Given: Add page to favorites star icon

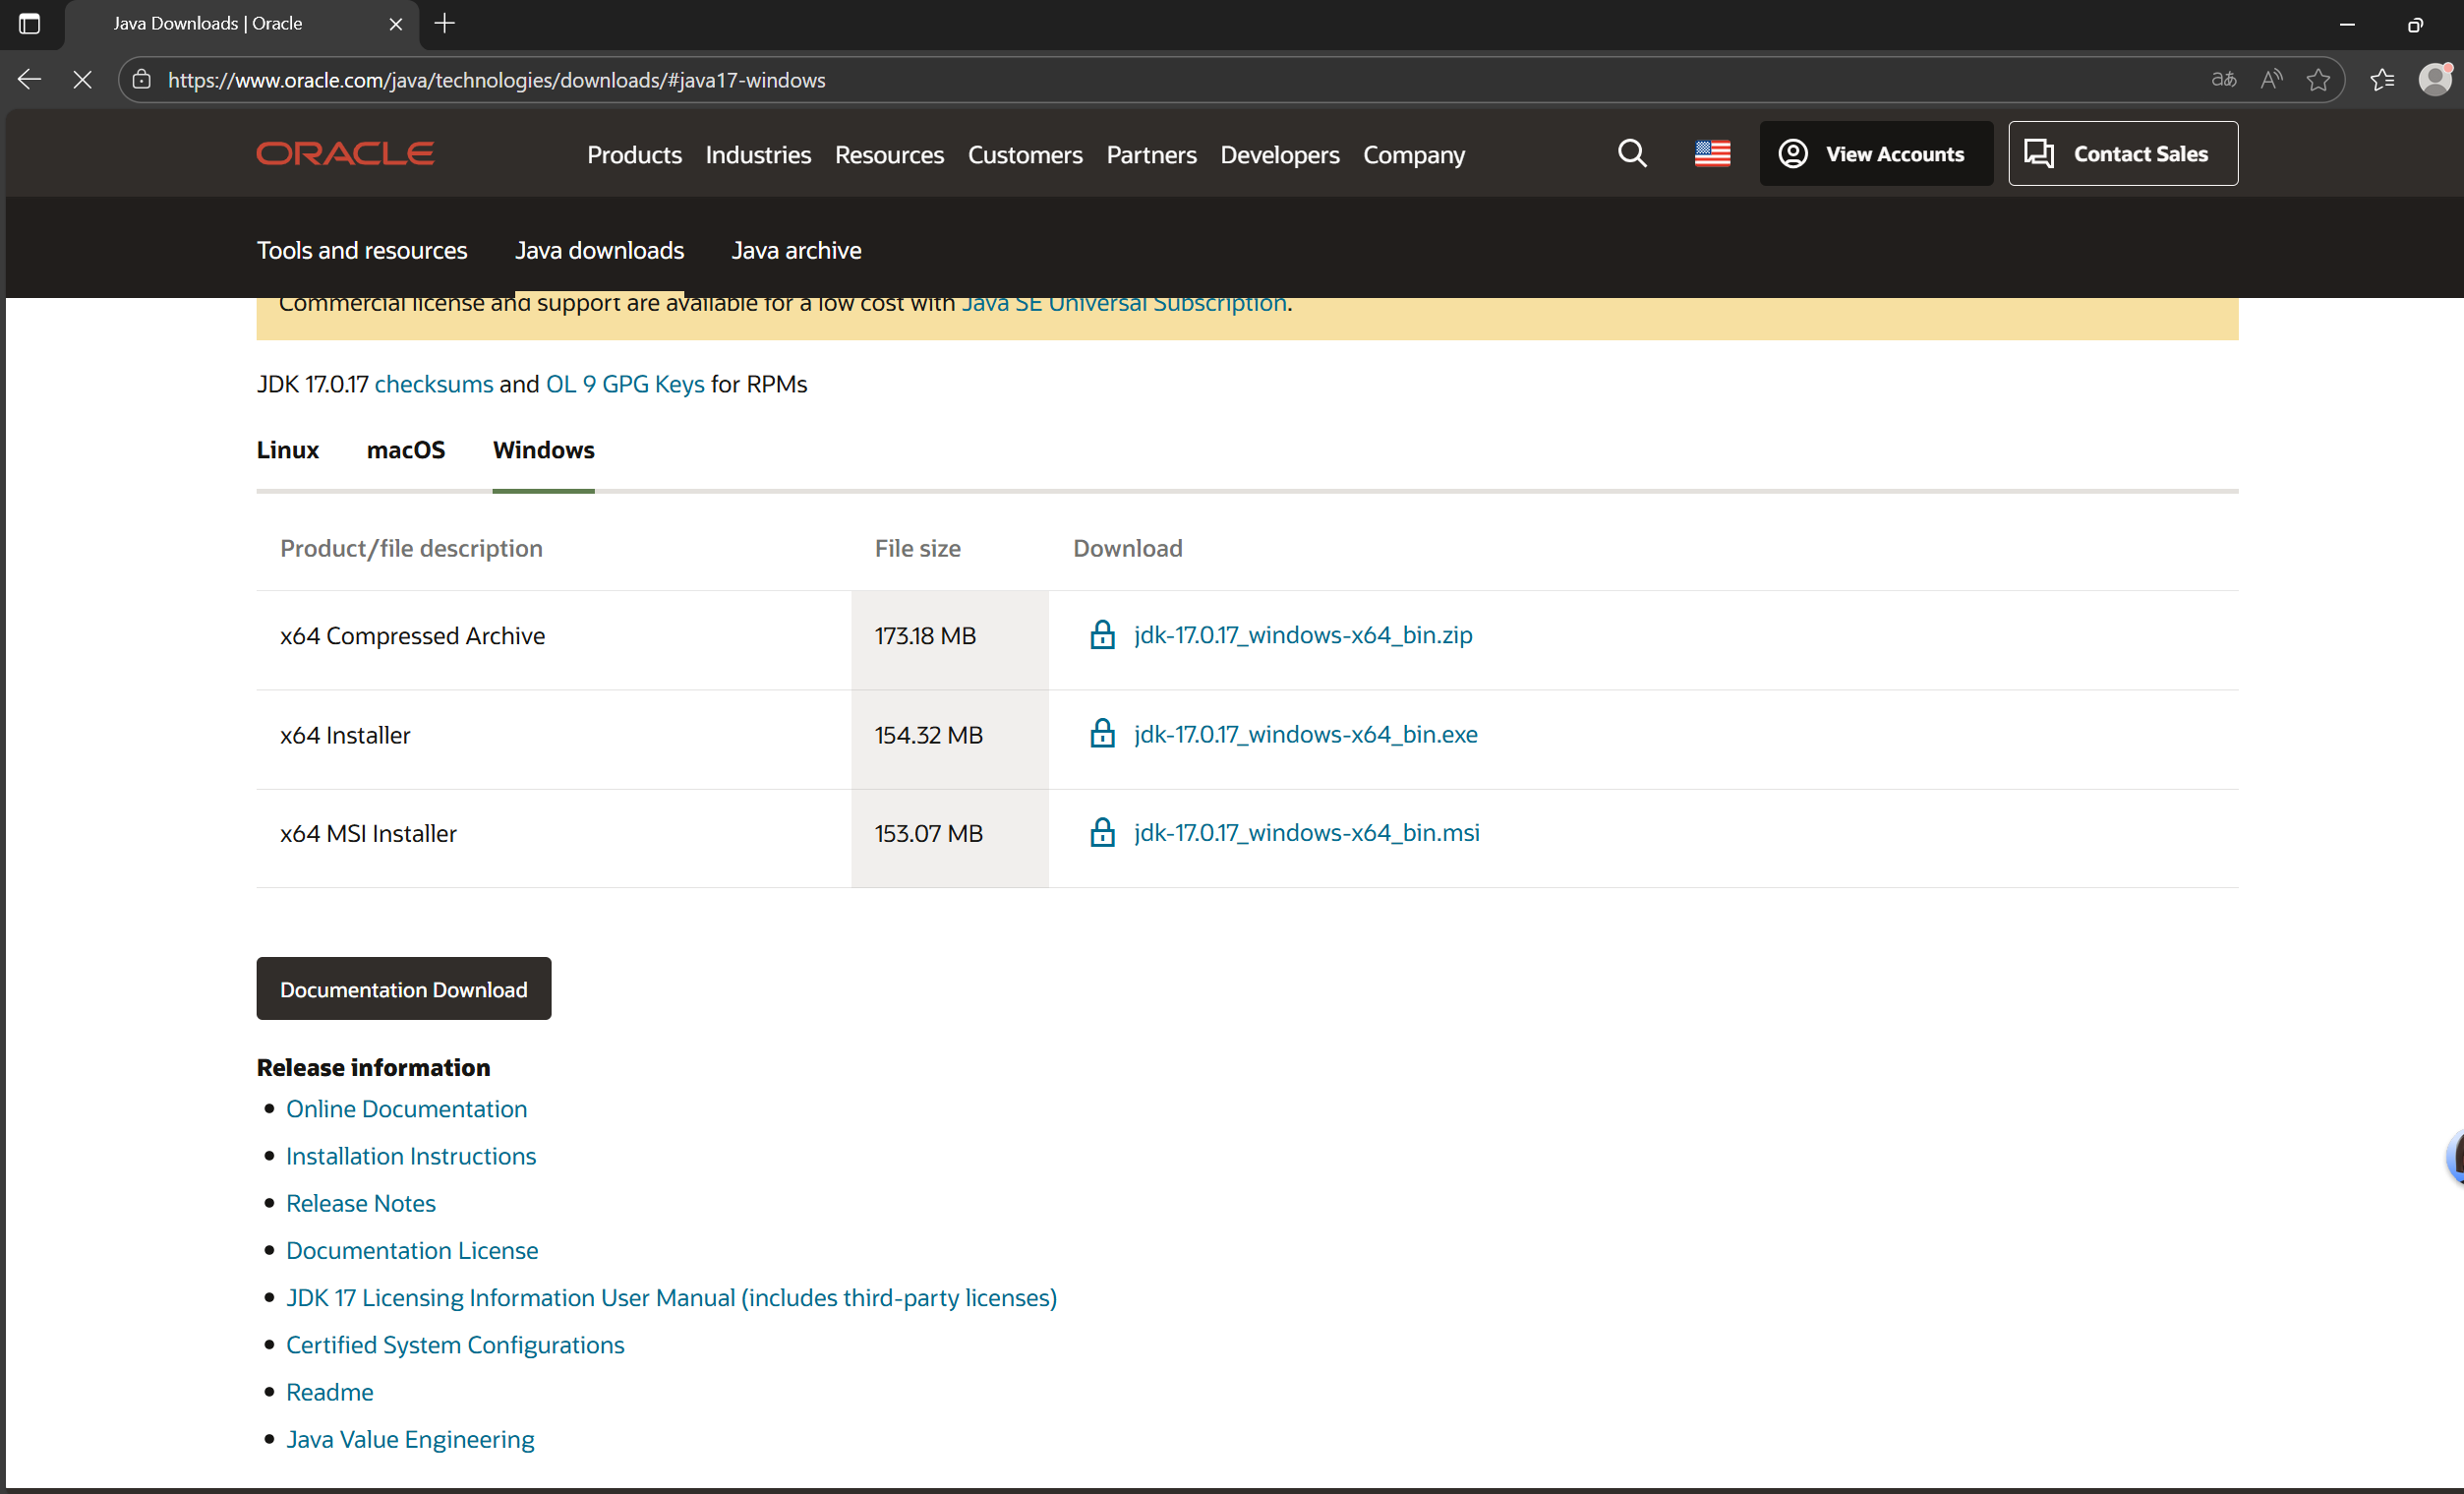Looking at the screenshot, I should click(2317, 80).
